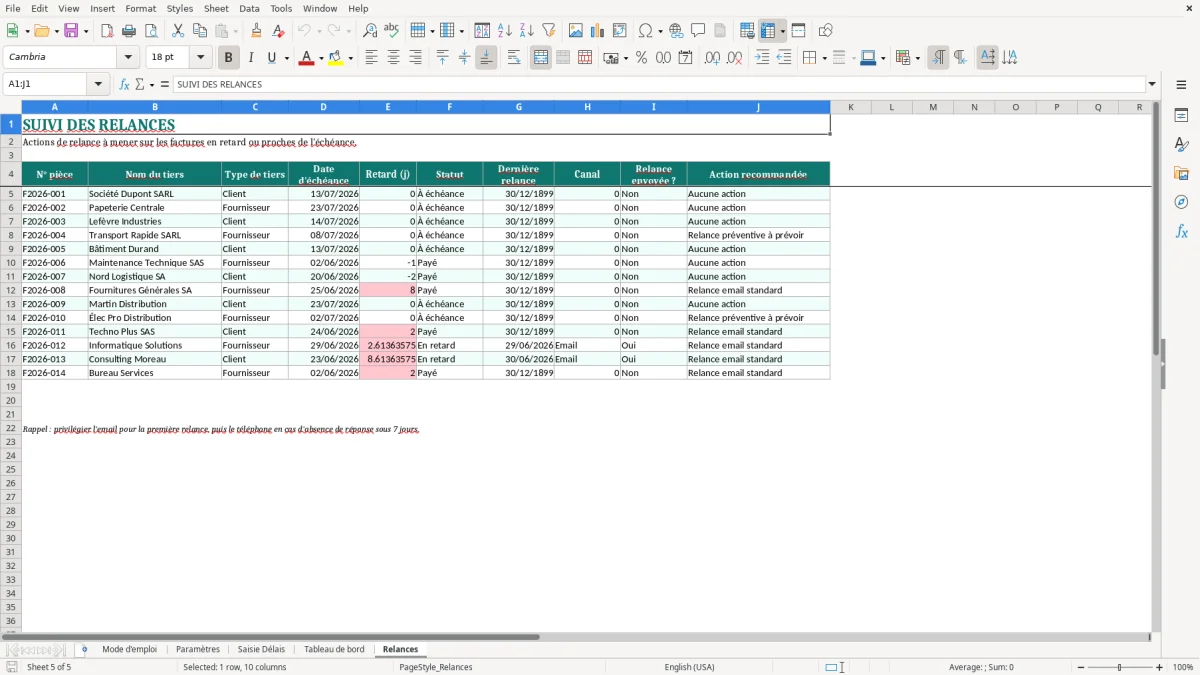Open the Styles menu
The image size is (1200, 675).
180,8
